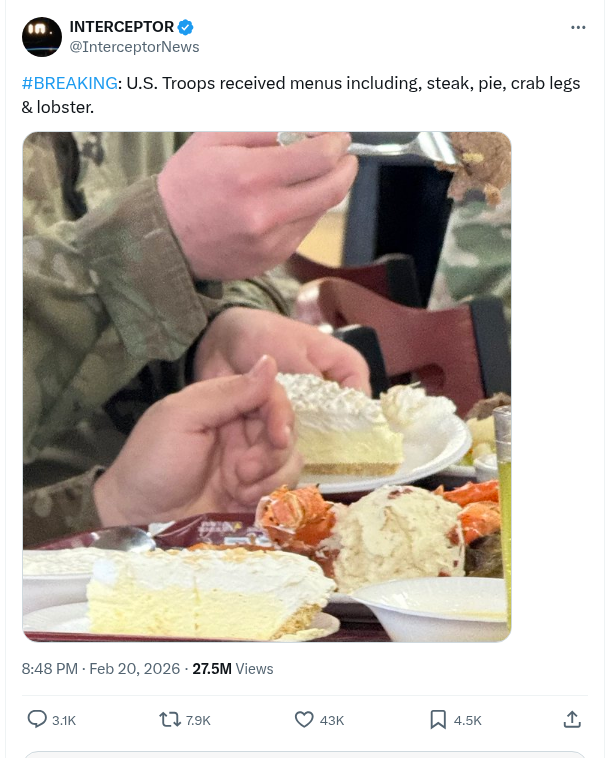Screen dimensions: 608x758
Task: Bookmark the post with the bookmark icon
Action: pos(438,720)
